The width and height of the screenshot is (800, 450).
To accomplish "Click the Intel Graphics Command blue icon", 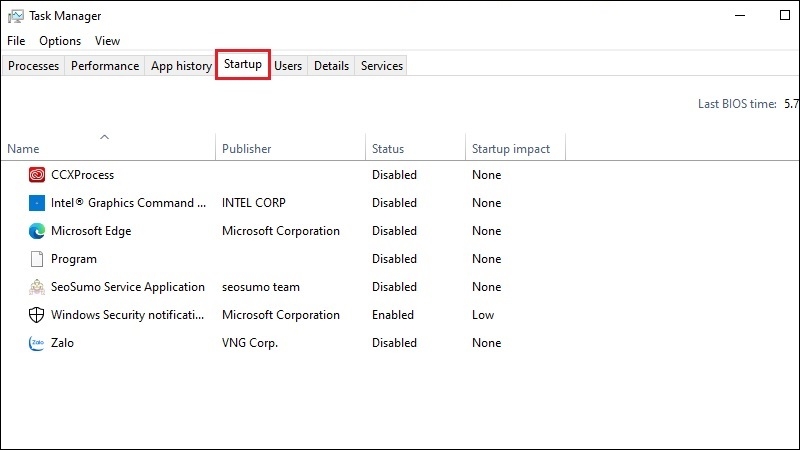I will tap(37, 203).
